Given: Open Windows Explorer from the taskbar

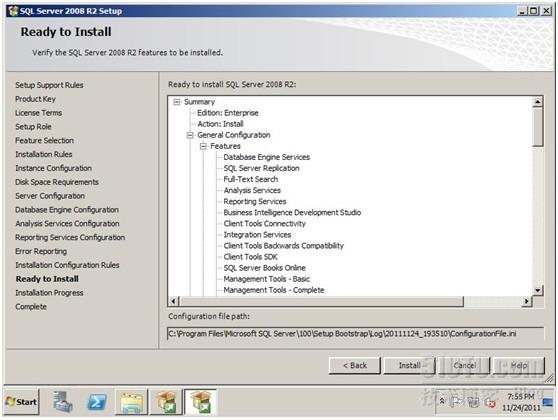Looking at the screenshot, I should click(x=131, y=402).
